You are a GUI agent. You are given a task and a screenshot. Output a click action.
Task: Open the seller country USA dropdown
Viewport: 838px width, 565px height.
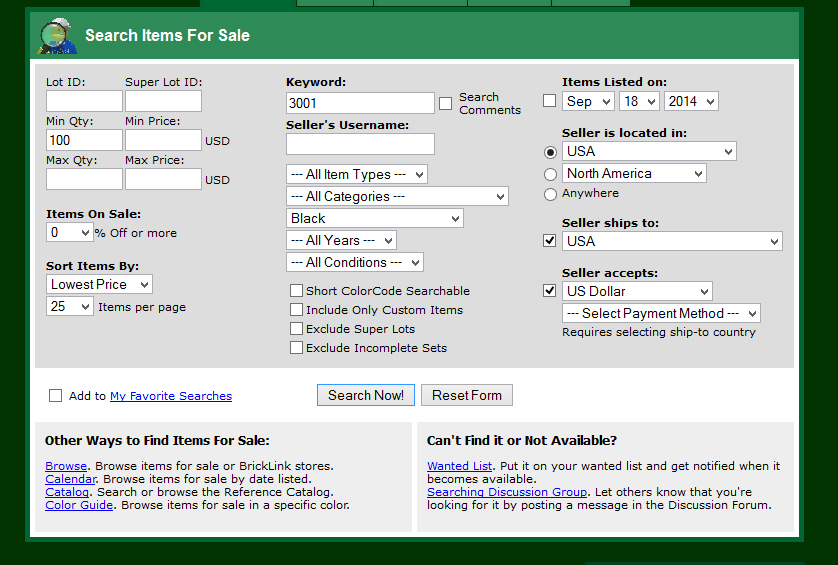point(649,151)
